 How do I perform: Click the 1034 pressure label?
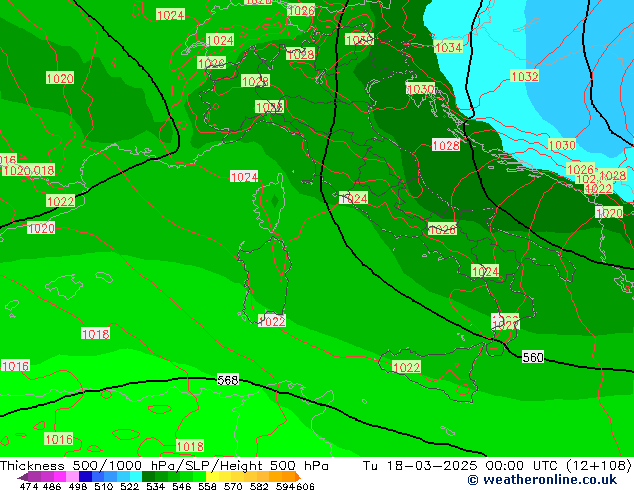(x=448, y=47)
